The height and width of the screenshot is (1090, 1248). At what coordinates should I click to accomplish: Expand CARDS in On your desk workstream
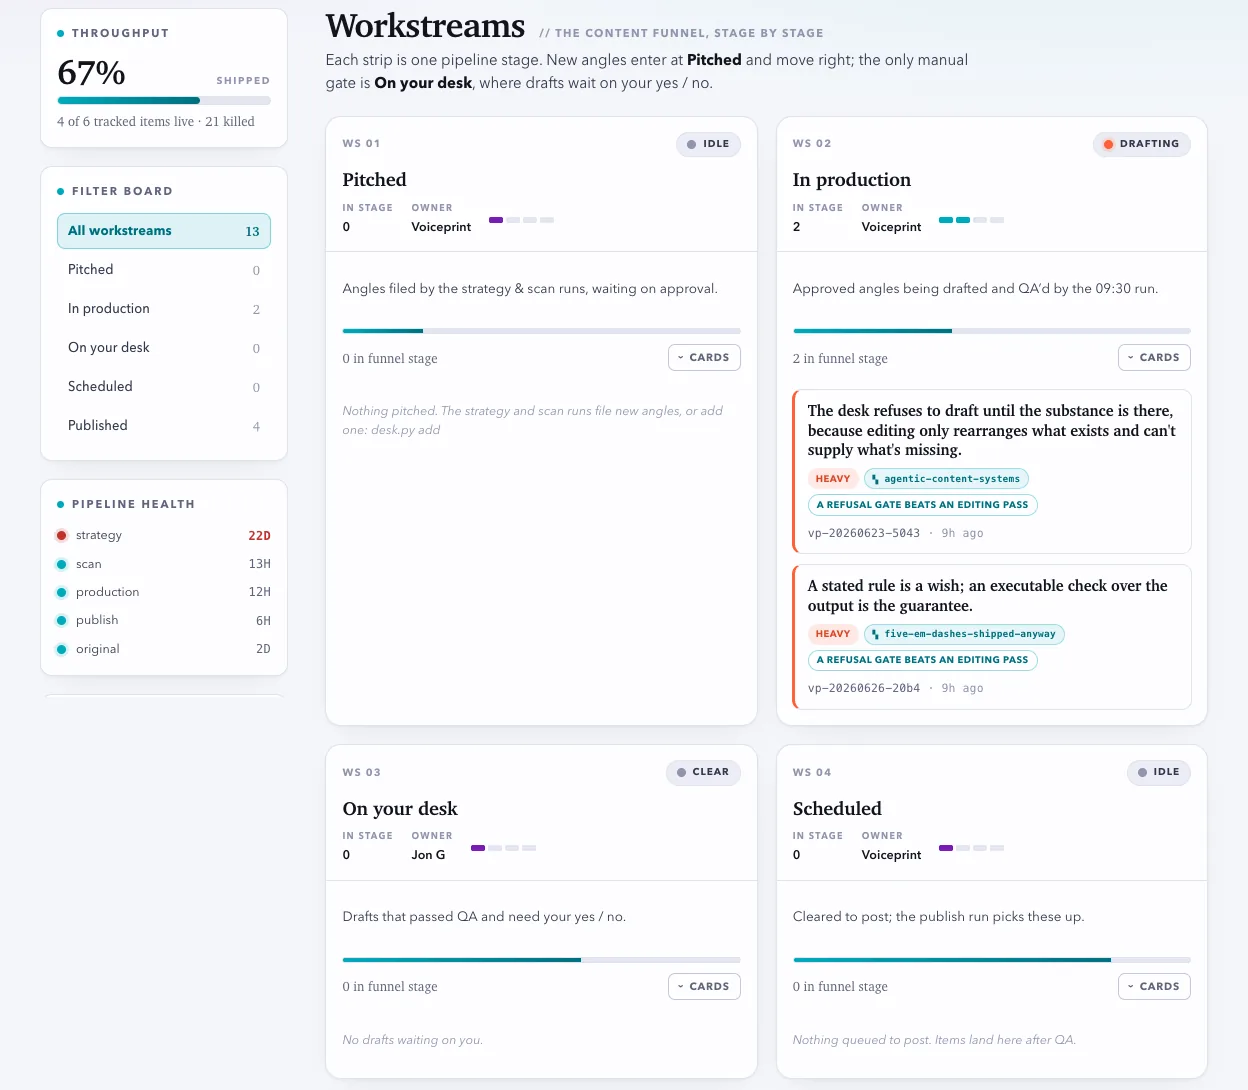(x=704, y=986)
